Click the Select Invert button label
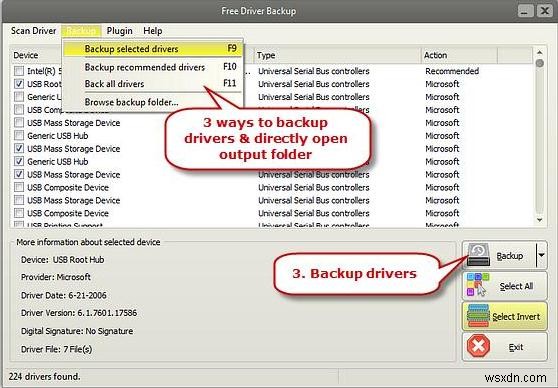The height and width of the screenshot is (388, 558). point(516,316)
